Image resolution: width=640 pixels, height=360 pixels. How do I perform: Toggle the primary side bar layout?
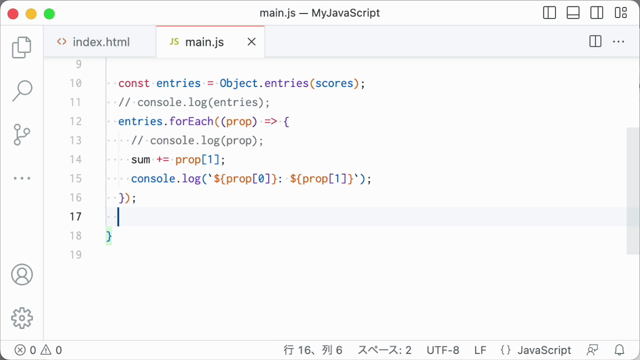[x=549, y=13]
